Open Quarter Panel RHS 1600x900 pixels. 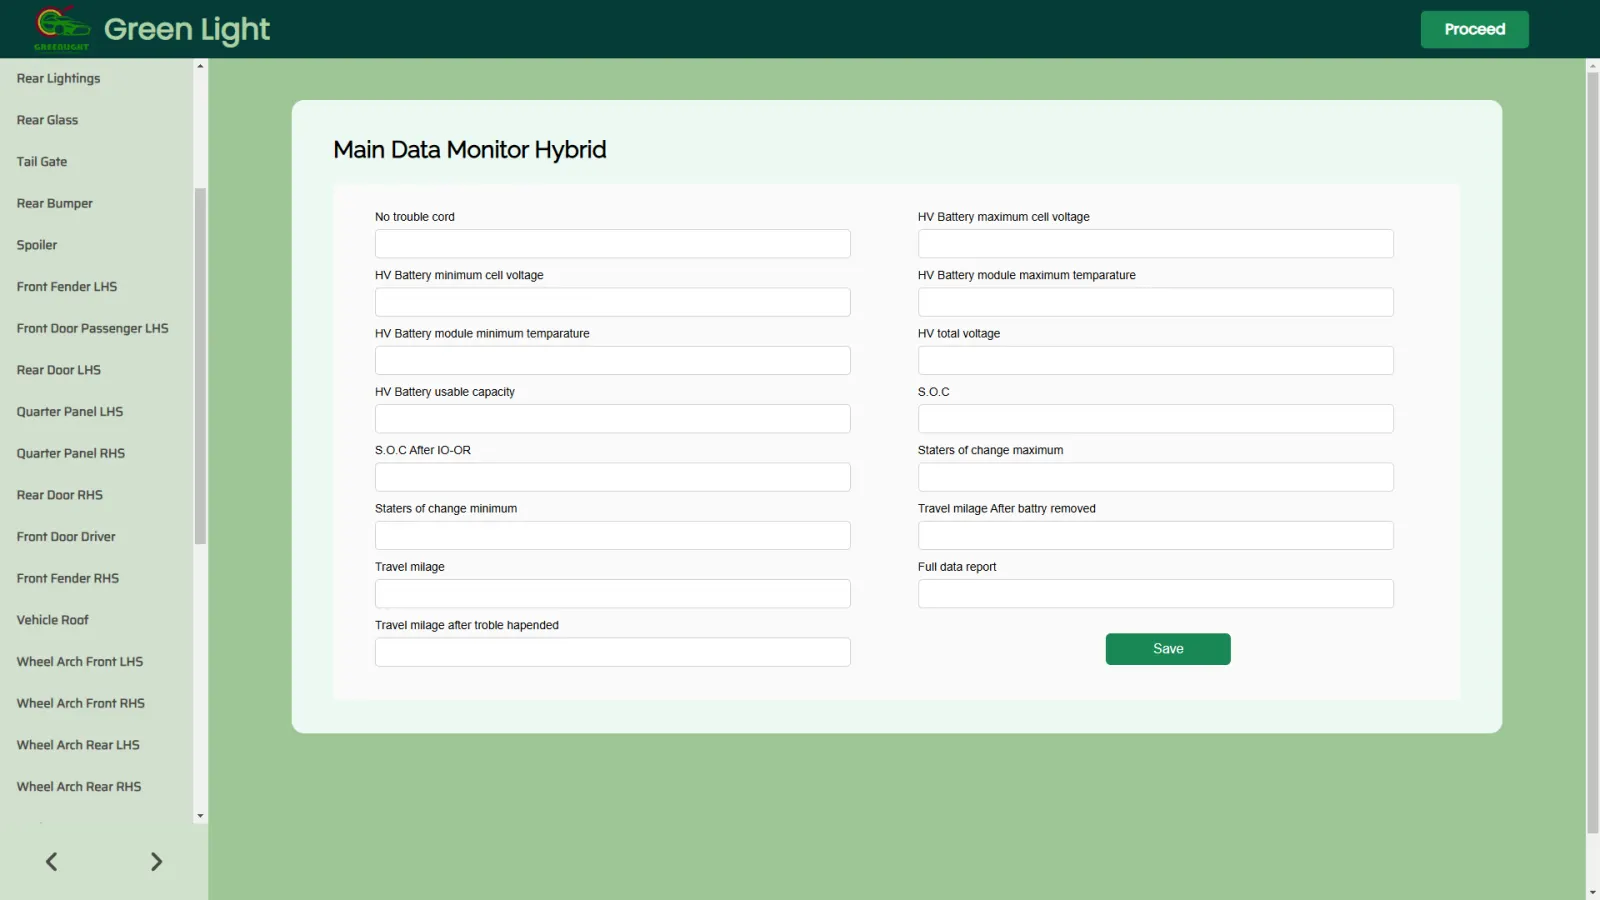pyautogui.click(x=71, y=453)
